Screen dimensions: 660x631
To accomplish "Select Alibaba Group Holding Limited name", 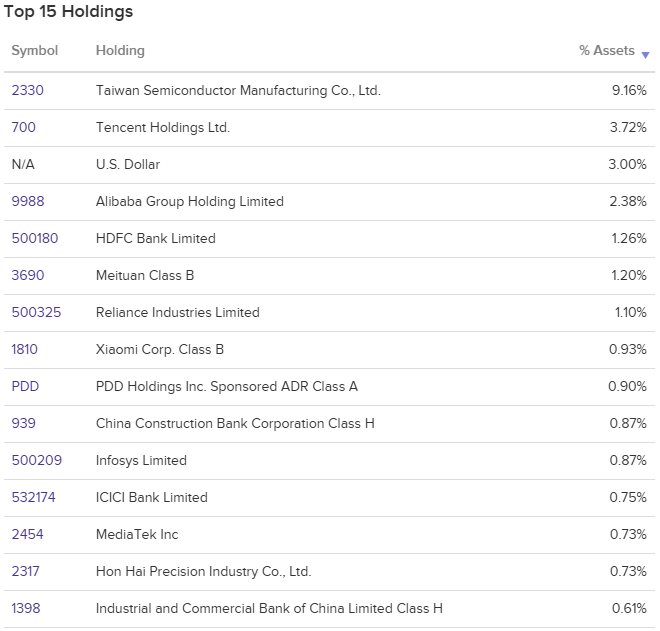I will tap(190, 201).
